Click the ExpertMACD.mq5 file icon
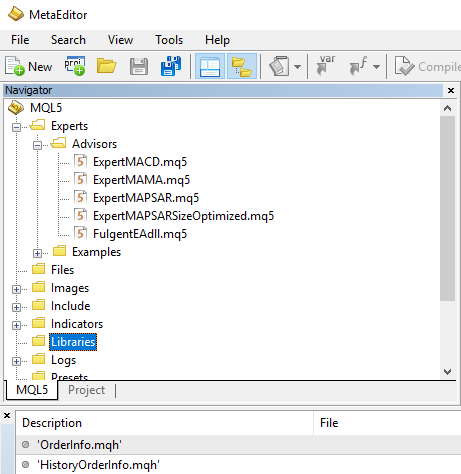461x474 pixels. pos(80,161)
